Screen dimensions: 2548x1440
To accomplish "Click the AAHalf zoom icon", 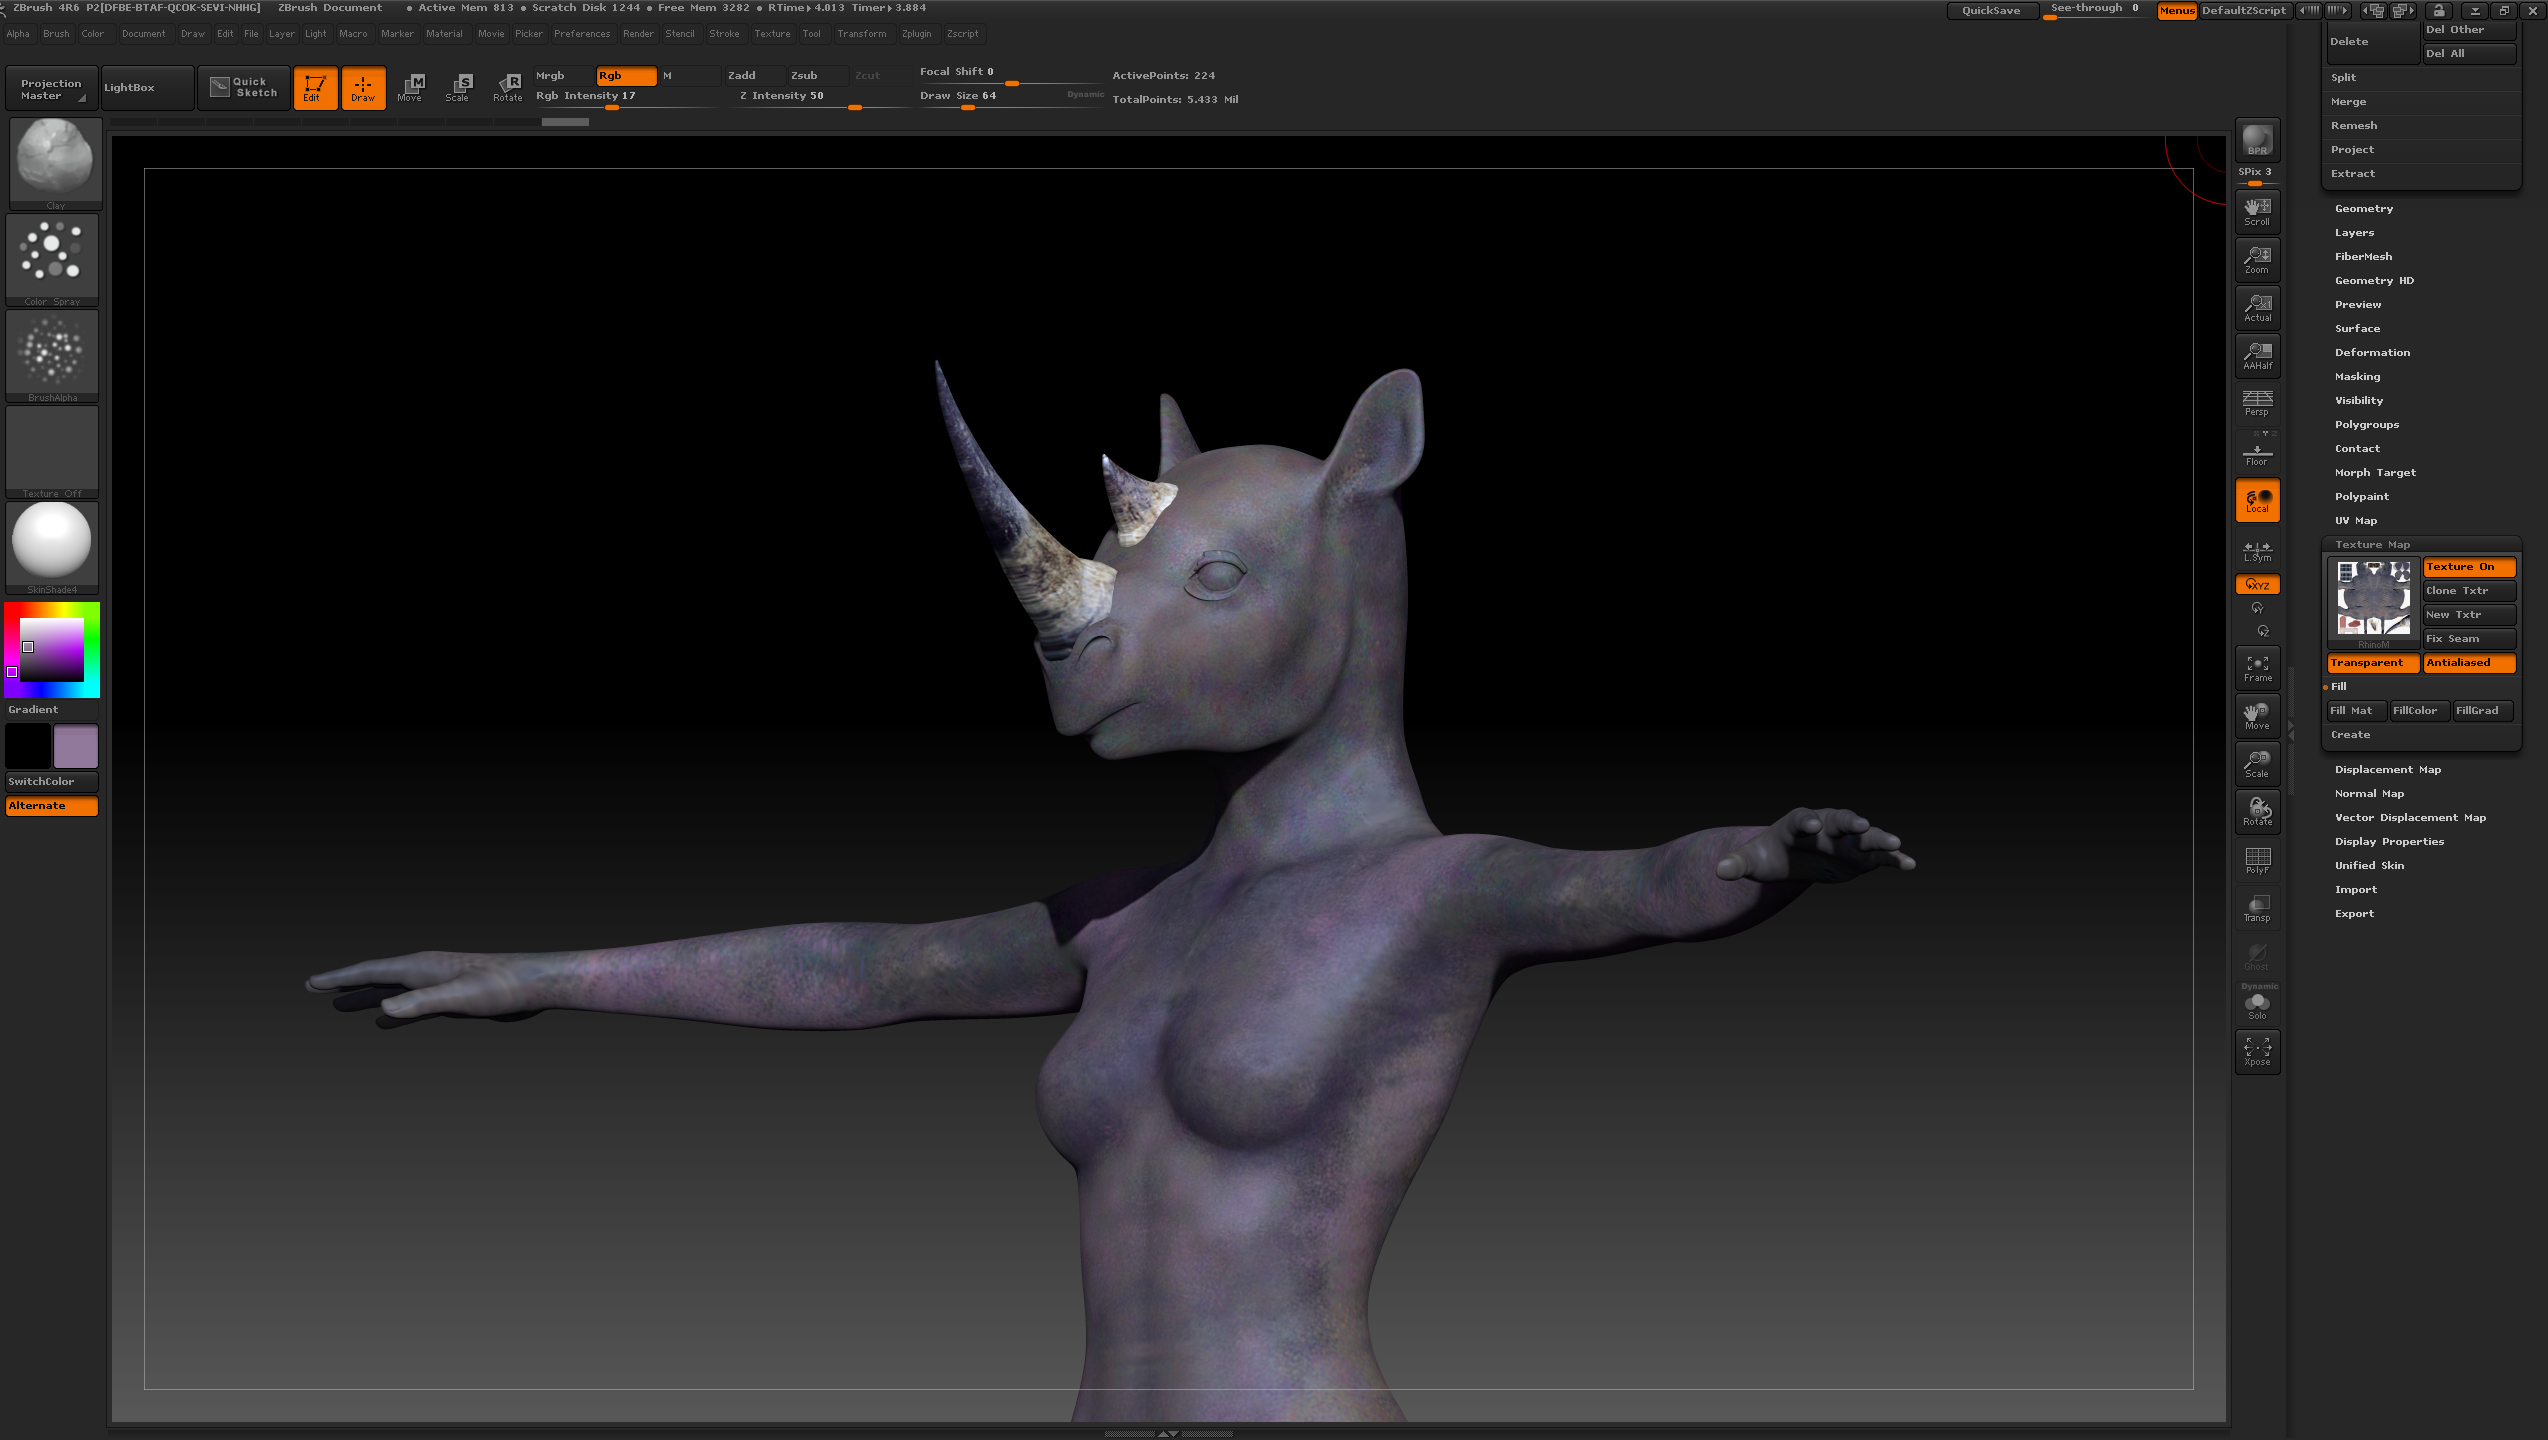I will tap(2257, 355).
